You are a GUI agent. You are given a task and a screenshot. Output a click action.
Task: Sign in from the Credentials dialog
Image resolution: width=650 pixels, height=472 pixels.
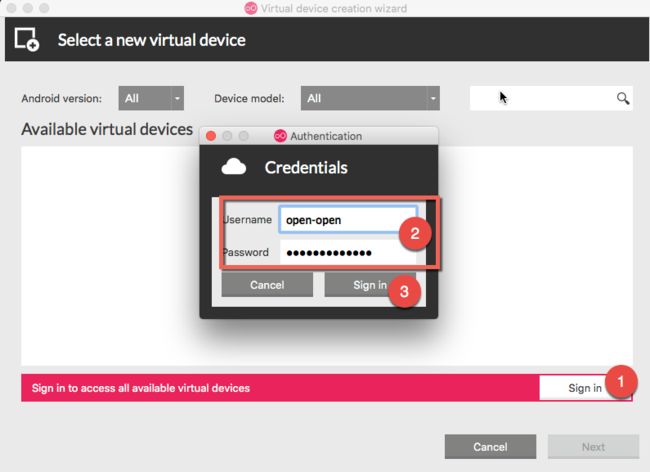pyautogui.click(x=370, y=285)
